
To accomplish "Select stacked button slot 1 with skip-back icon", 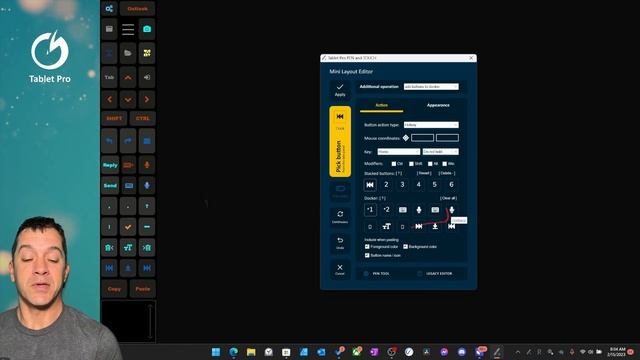I will 370,185.
